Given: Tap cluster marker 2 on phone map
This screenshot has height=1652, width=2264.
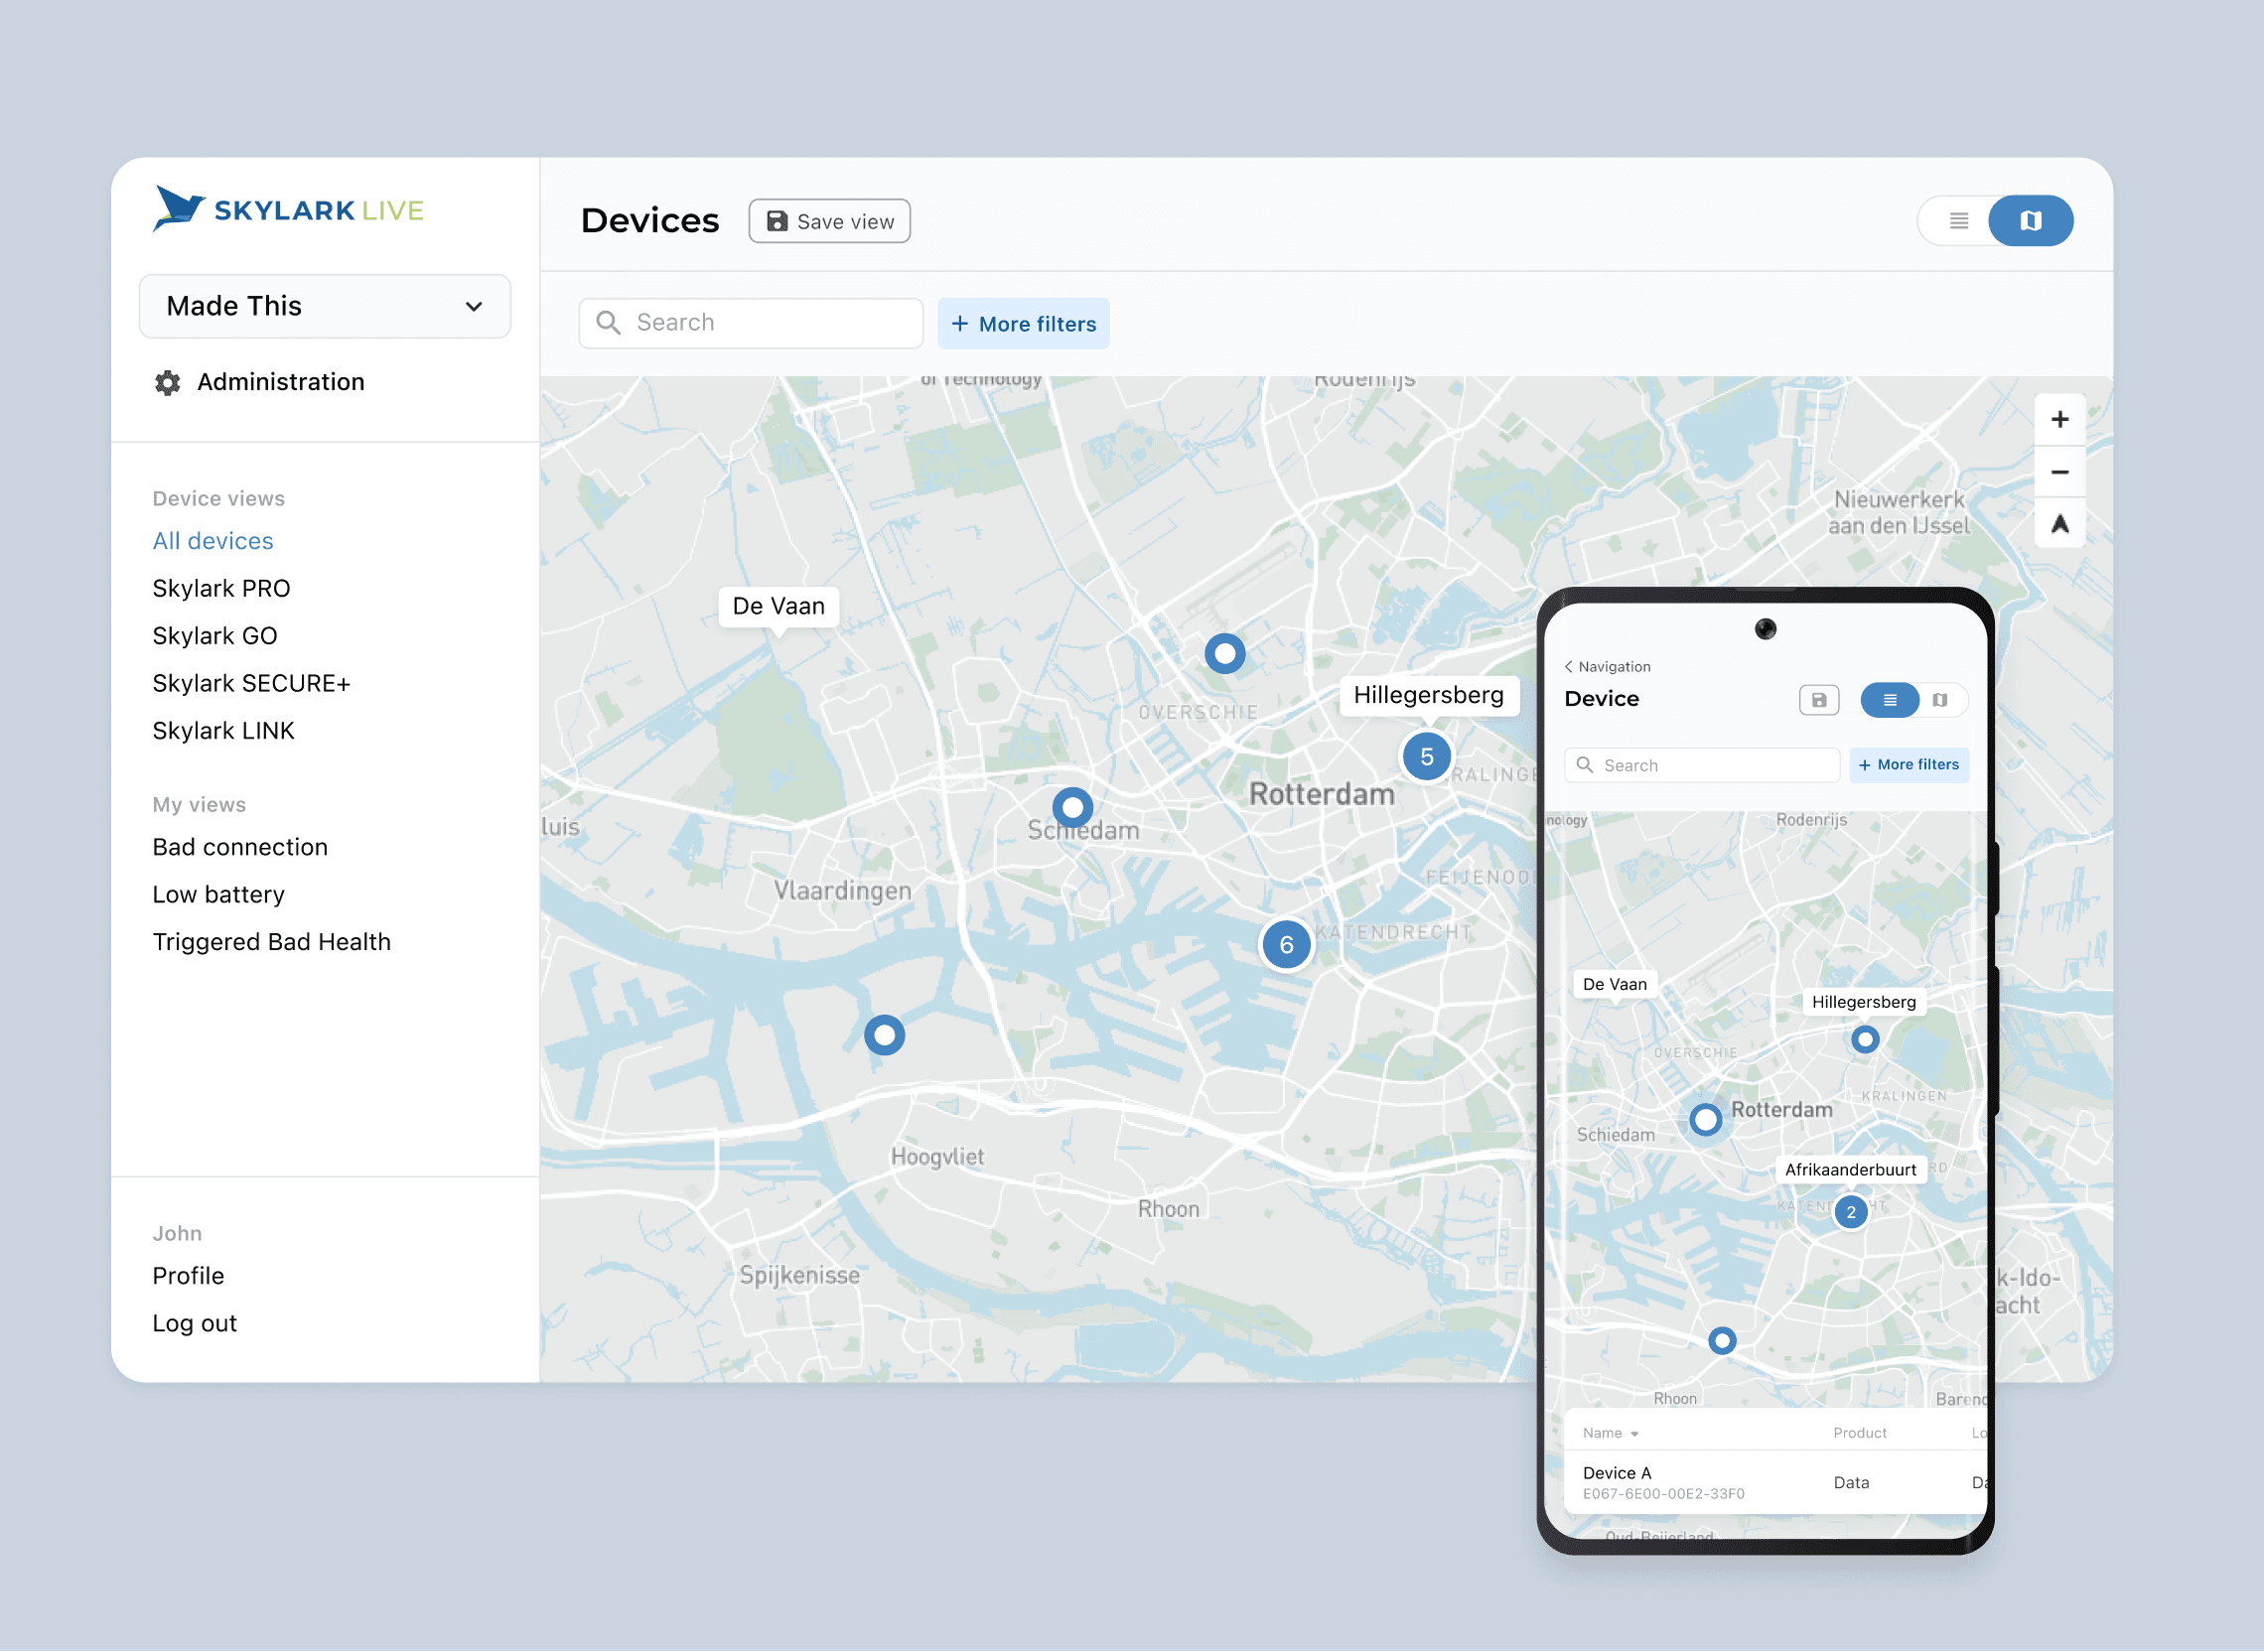Looking at the screenshot, I should [x=1851, y=1213].
